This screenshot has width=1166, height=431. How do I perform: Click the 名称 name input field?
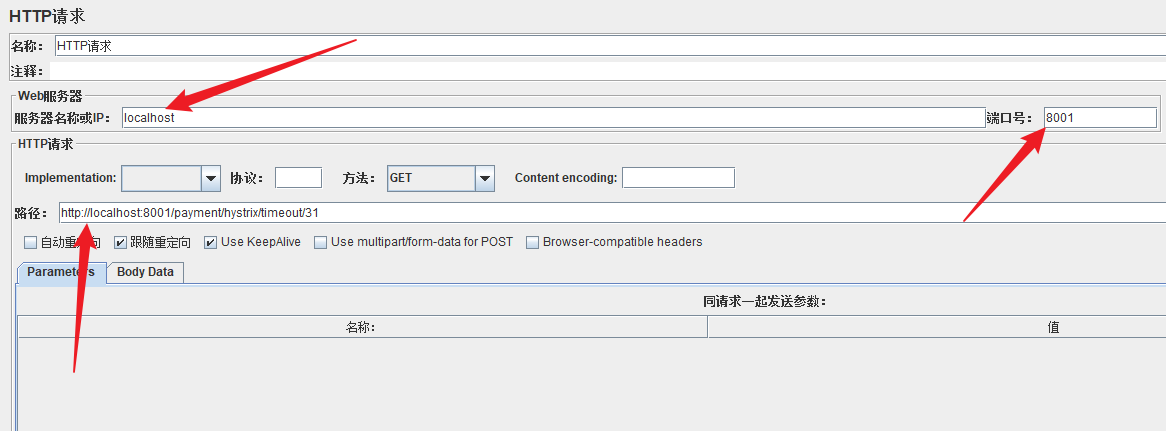(600, 46)
